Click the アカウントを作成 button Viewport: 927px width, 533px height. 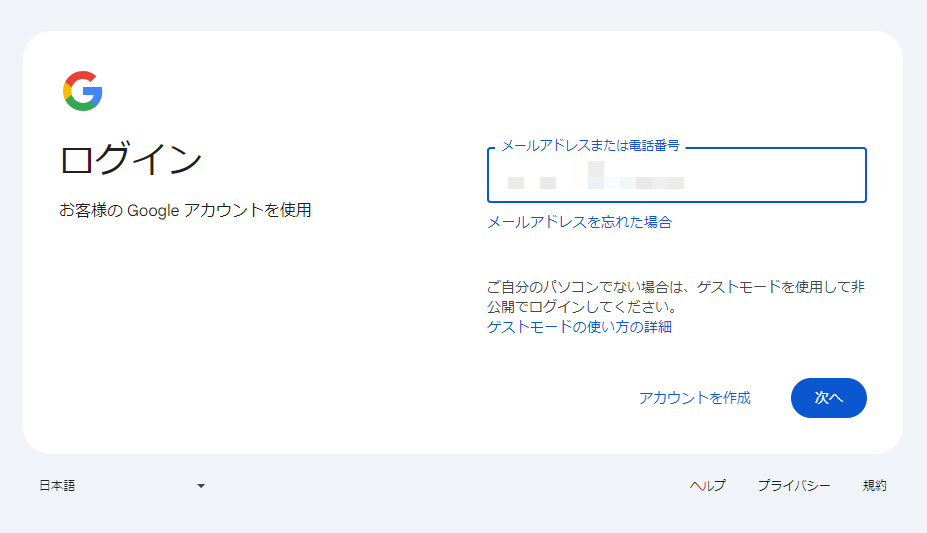tap(695, 398)
